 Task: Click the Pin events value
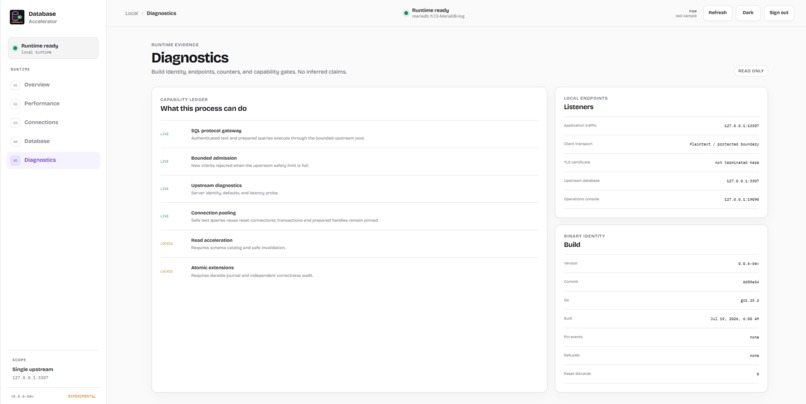[x=755, y=338]
